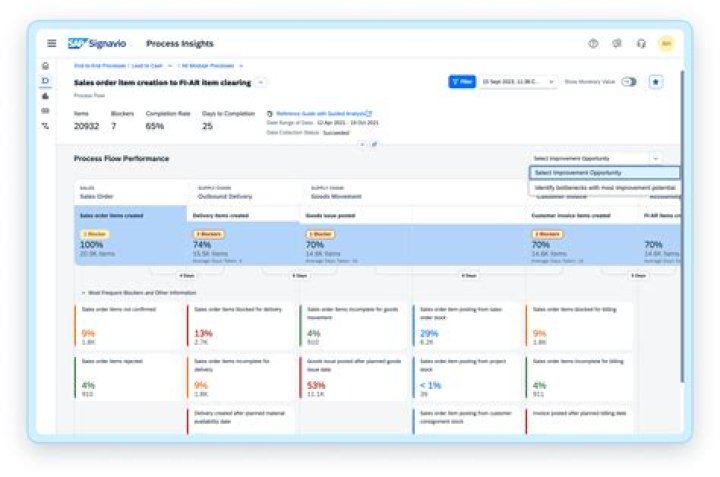This screenshot has height=477, width=720.
Task: Open Delivery created after planned material availability card
Action: tap(241, 420)
